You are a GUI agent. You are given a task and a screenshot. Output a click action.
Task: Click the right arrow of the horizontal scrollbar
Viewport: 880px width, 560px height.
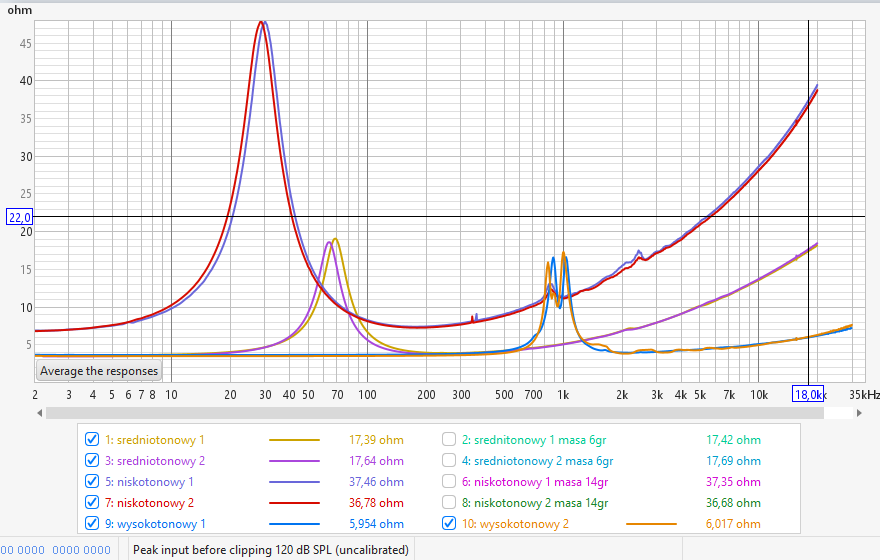(859, 413)
